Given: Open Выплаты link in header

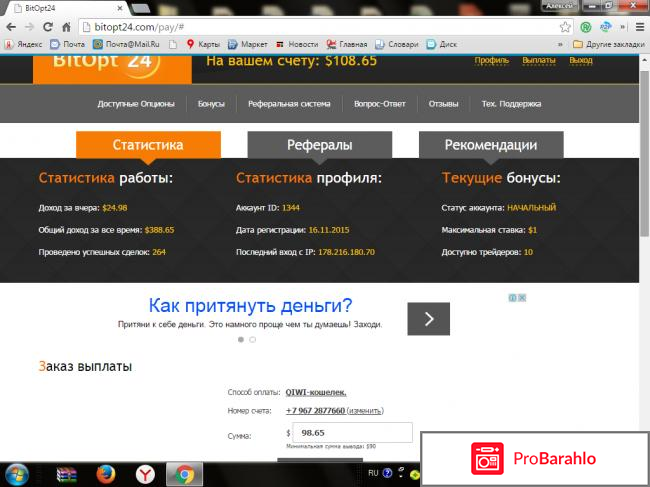Looking at the screenshot, I should (538, 61).
